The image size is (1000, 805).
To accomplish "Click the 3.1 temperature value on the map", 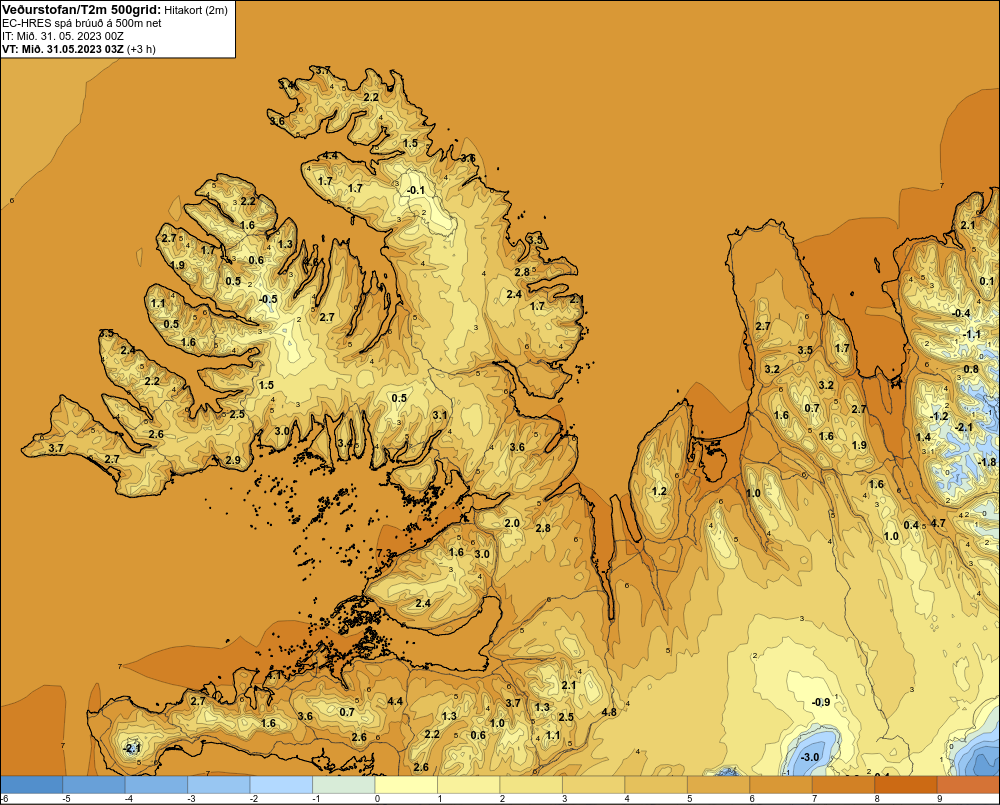I will 440,415.
